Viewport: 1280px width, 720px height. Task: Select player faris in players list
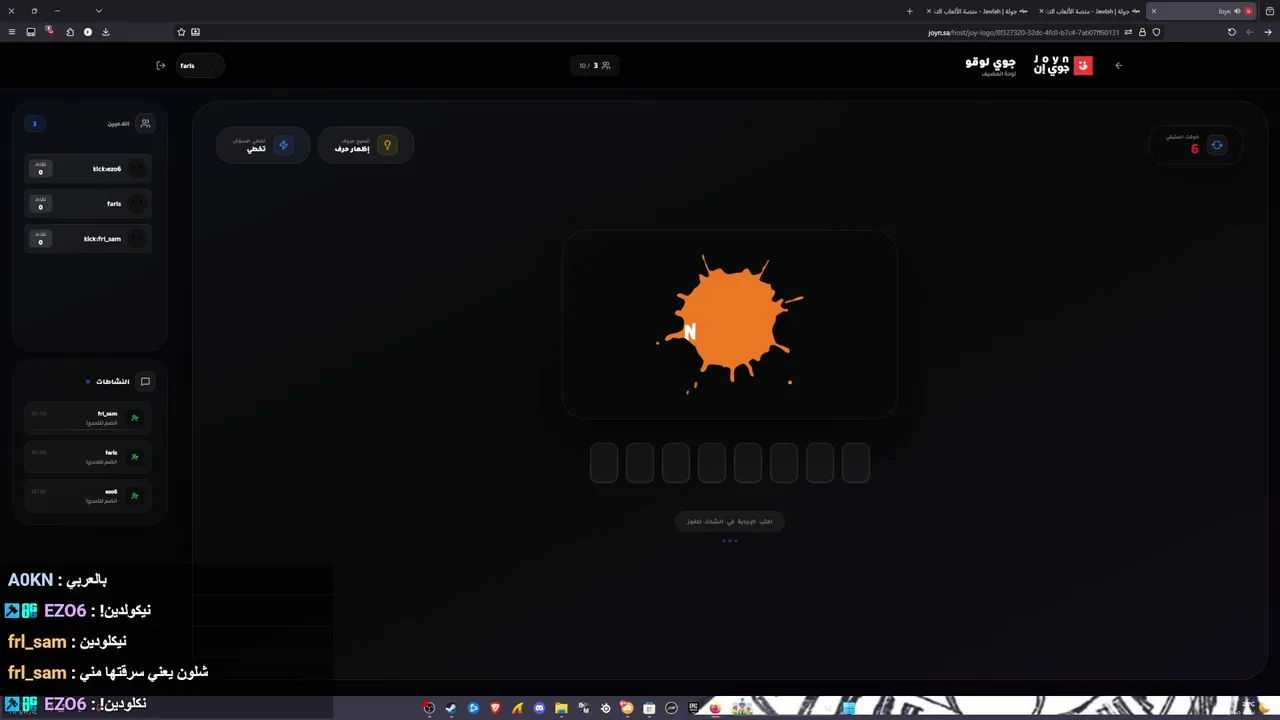pos(88,204)
